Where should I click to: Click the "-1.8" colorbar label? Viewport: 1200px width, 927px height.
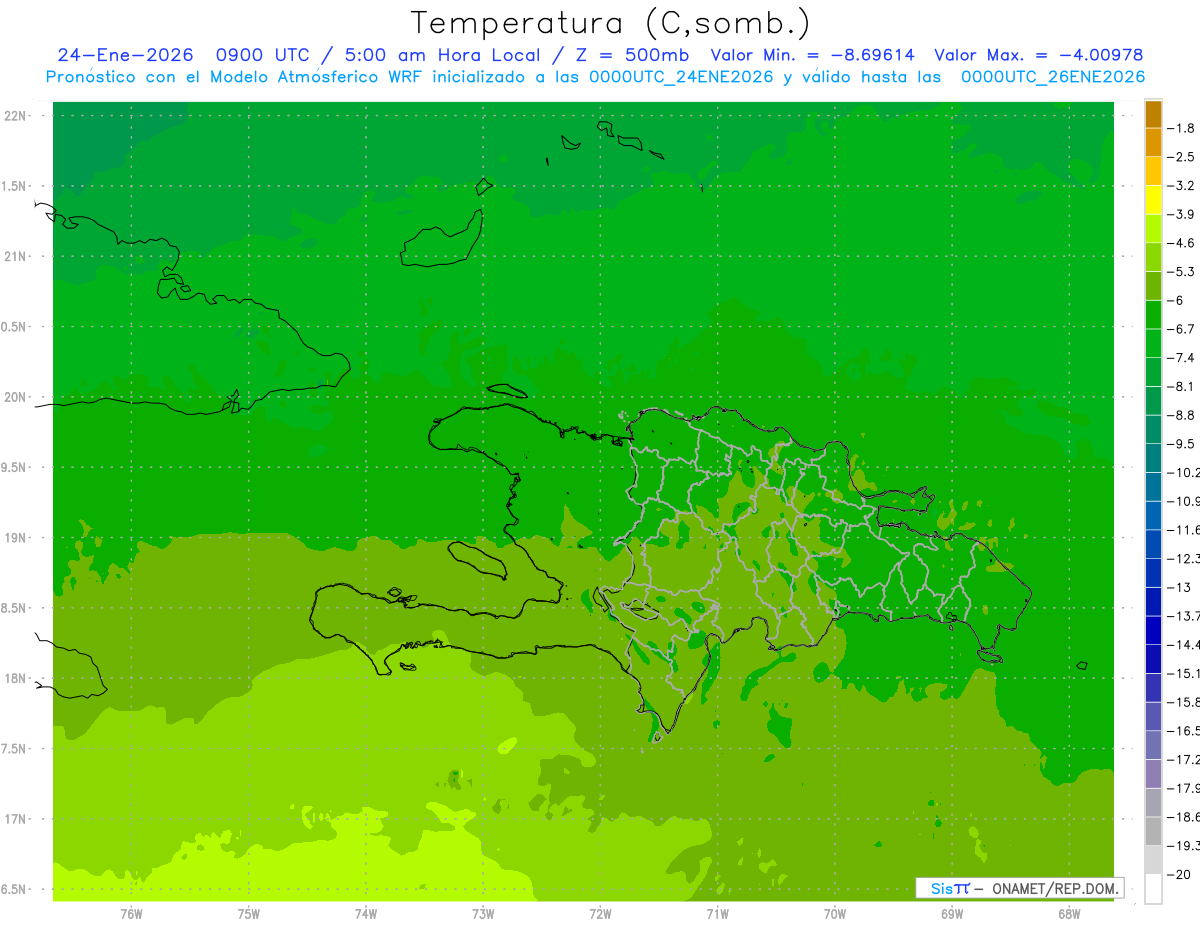(x=1182, y=128)
